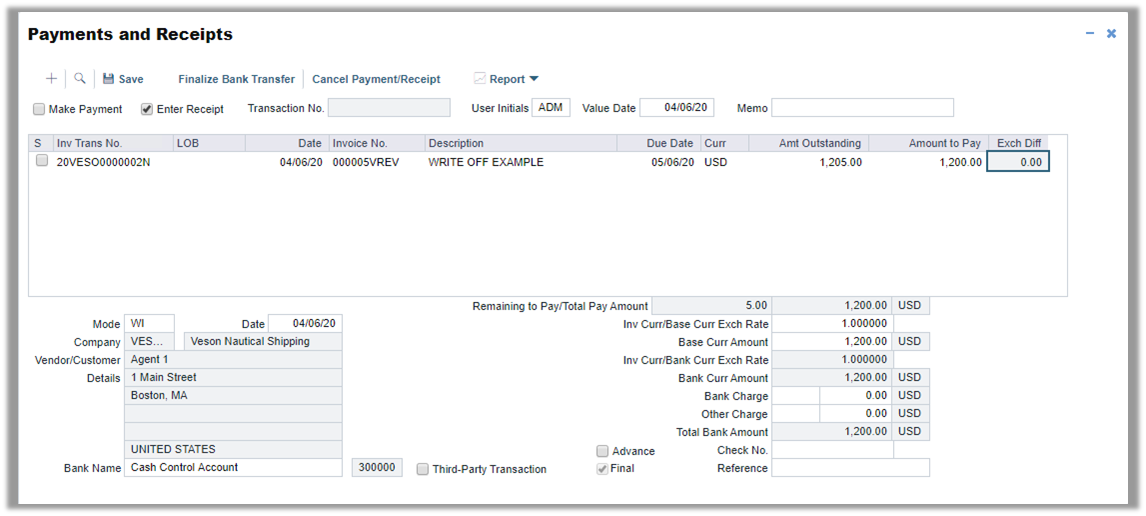Toggle the Enter Receipt checkbox
This screenshot has height=516, width=1146.
(x=147, y=109)
